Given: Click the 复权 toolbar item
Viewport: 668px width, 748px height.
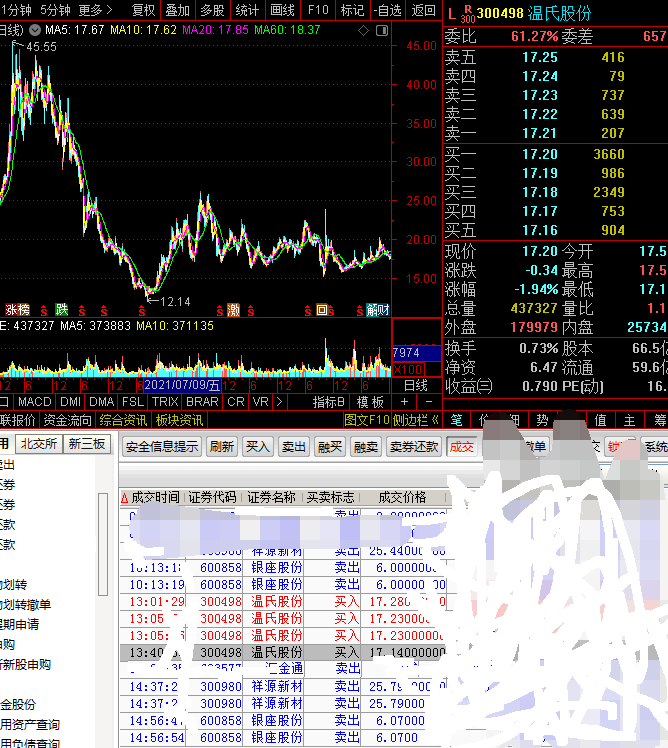Looking at the screenshot, I should click(x=144, y=10).
